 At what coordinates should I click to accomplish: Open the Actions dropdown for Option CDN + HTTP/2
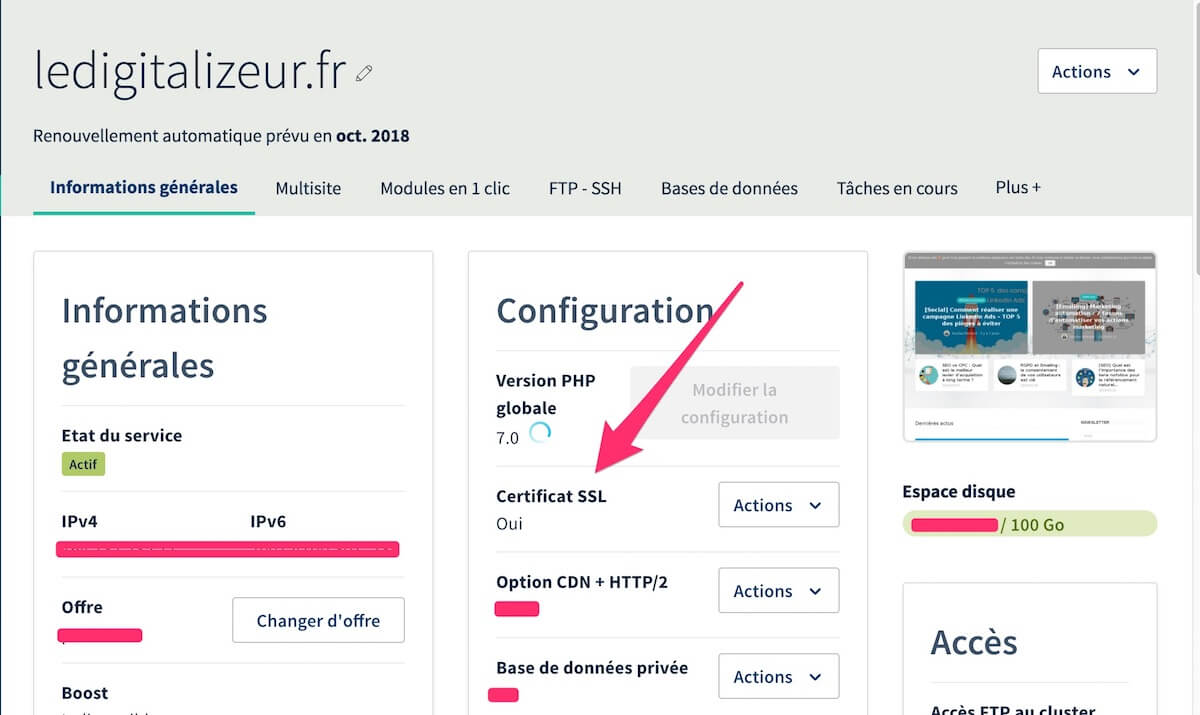click(777, 590)
